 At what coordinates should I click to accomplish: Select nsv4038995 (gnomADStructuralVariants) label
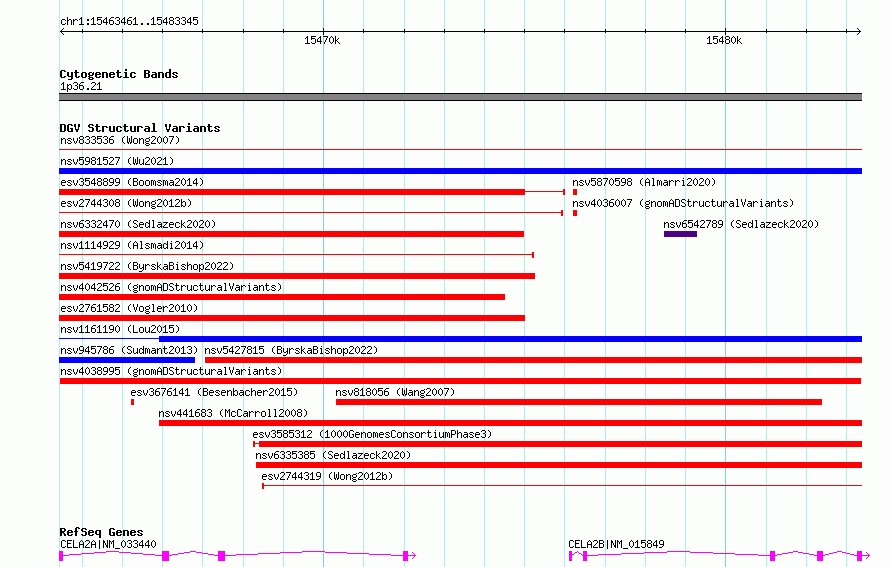pos(171,371)
